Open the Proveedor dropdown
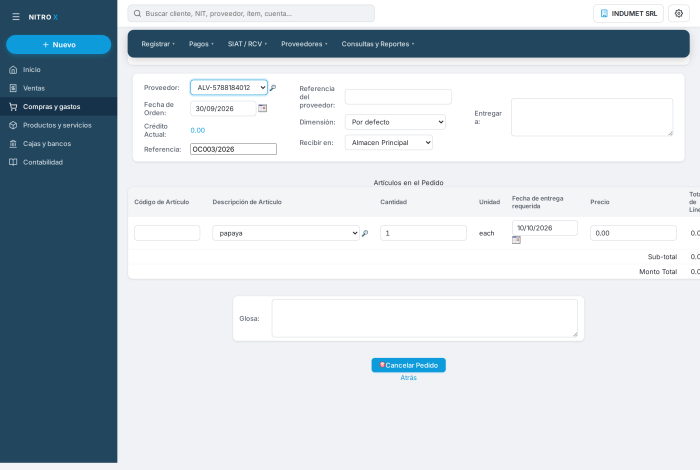 point(229,87)
